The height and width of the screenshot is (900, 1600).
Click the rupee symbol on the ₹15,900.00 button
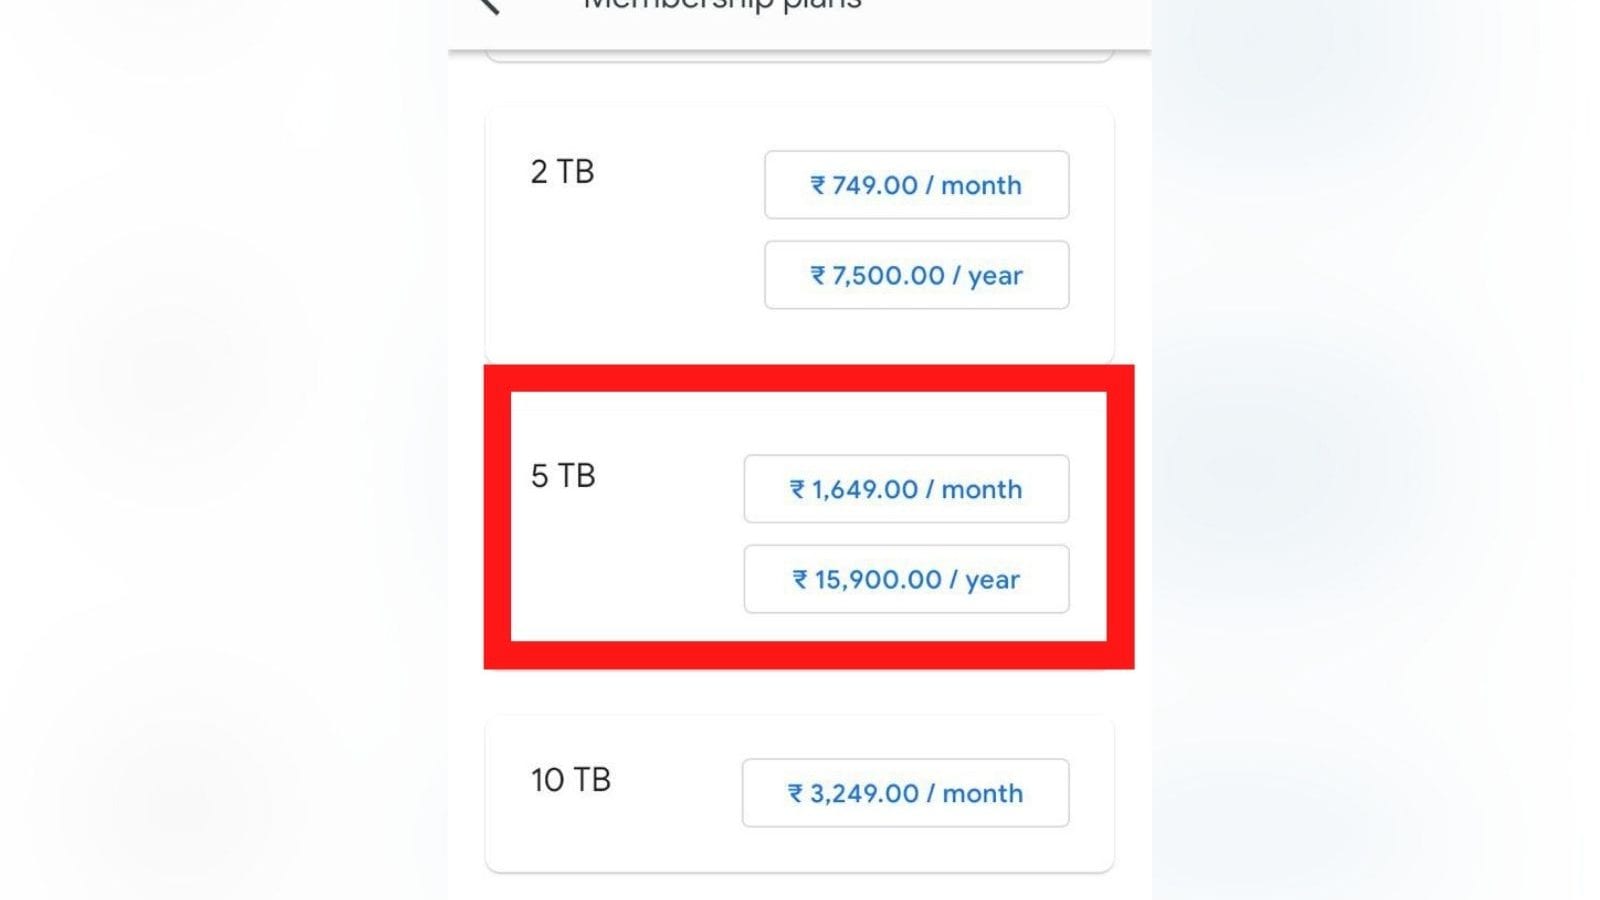[800, 580]
